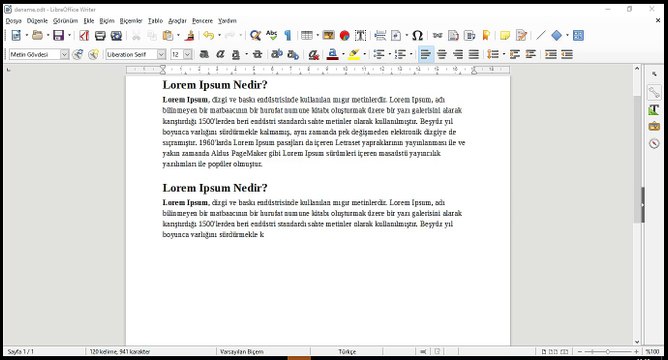Align text left
Screen dimensions: 668x360
coord(426,54)
